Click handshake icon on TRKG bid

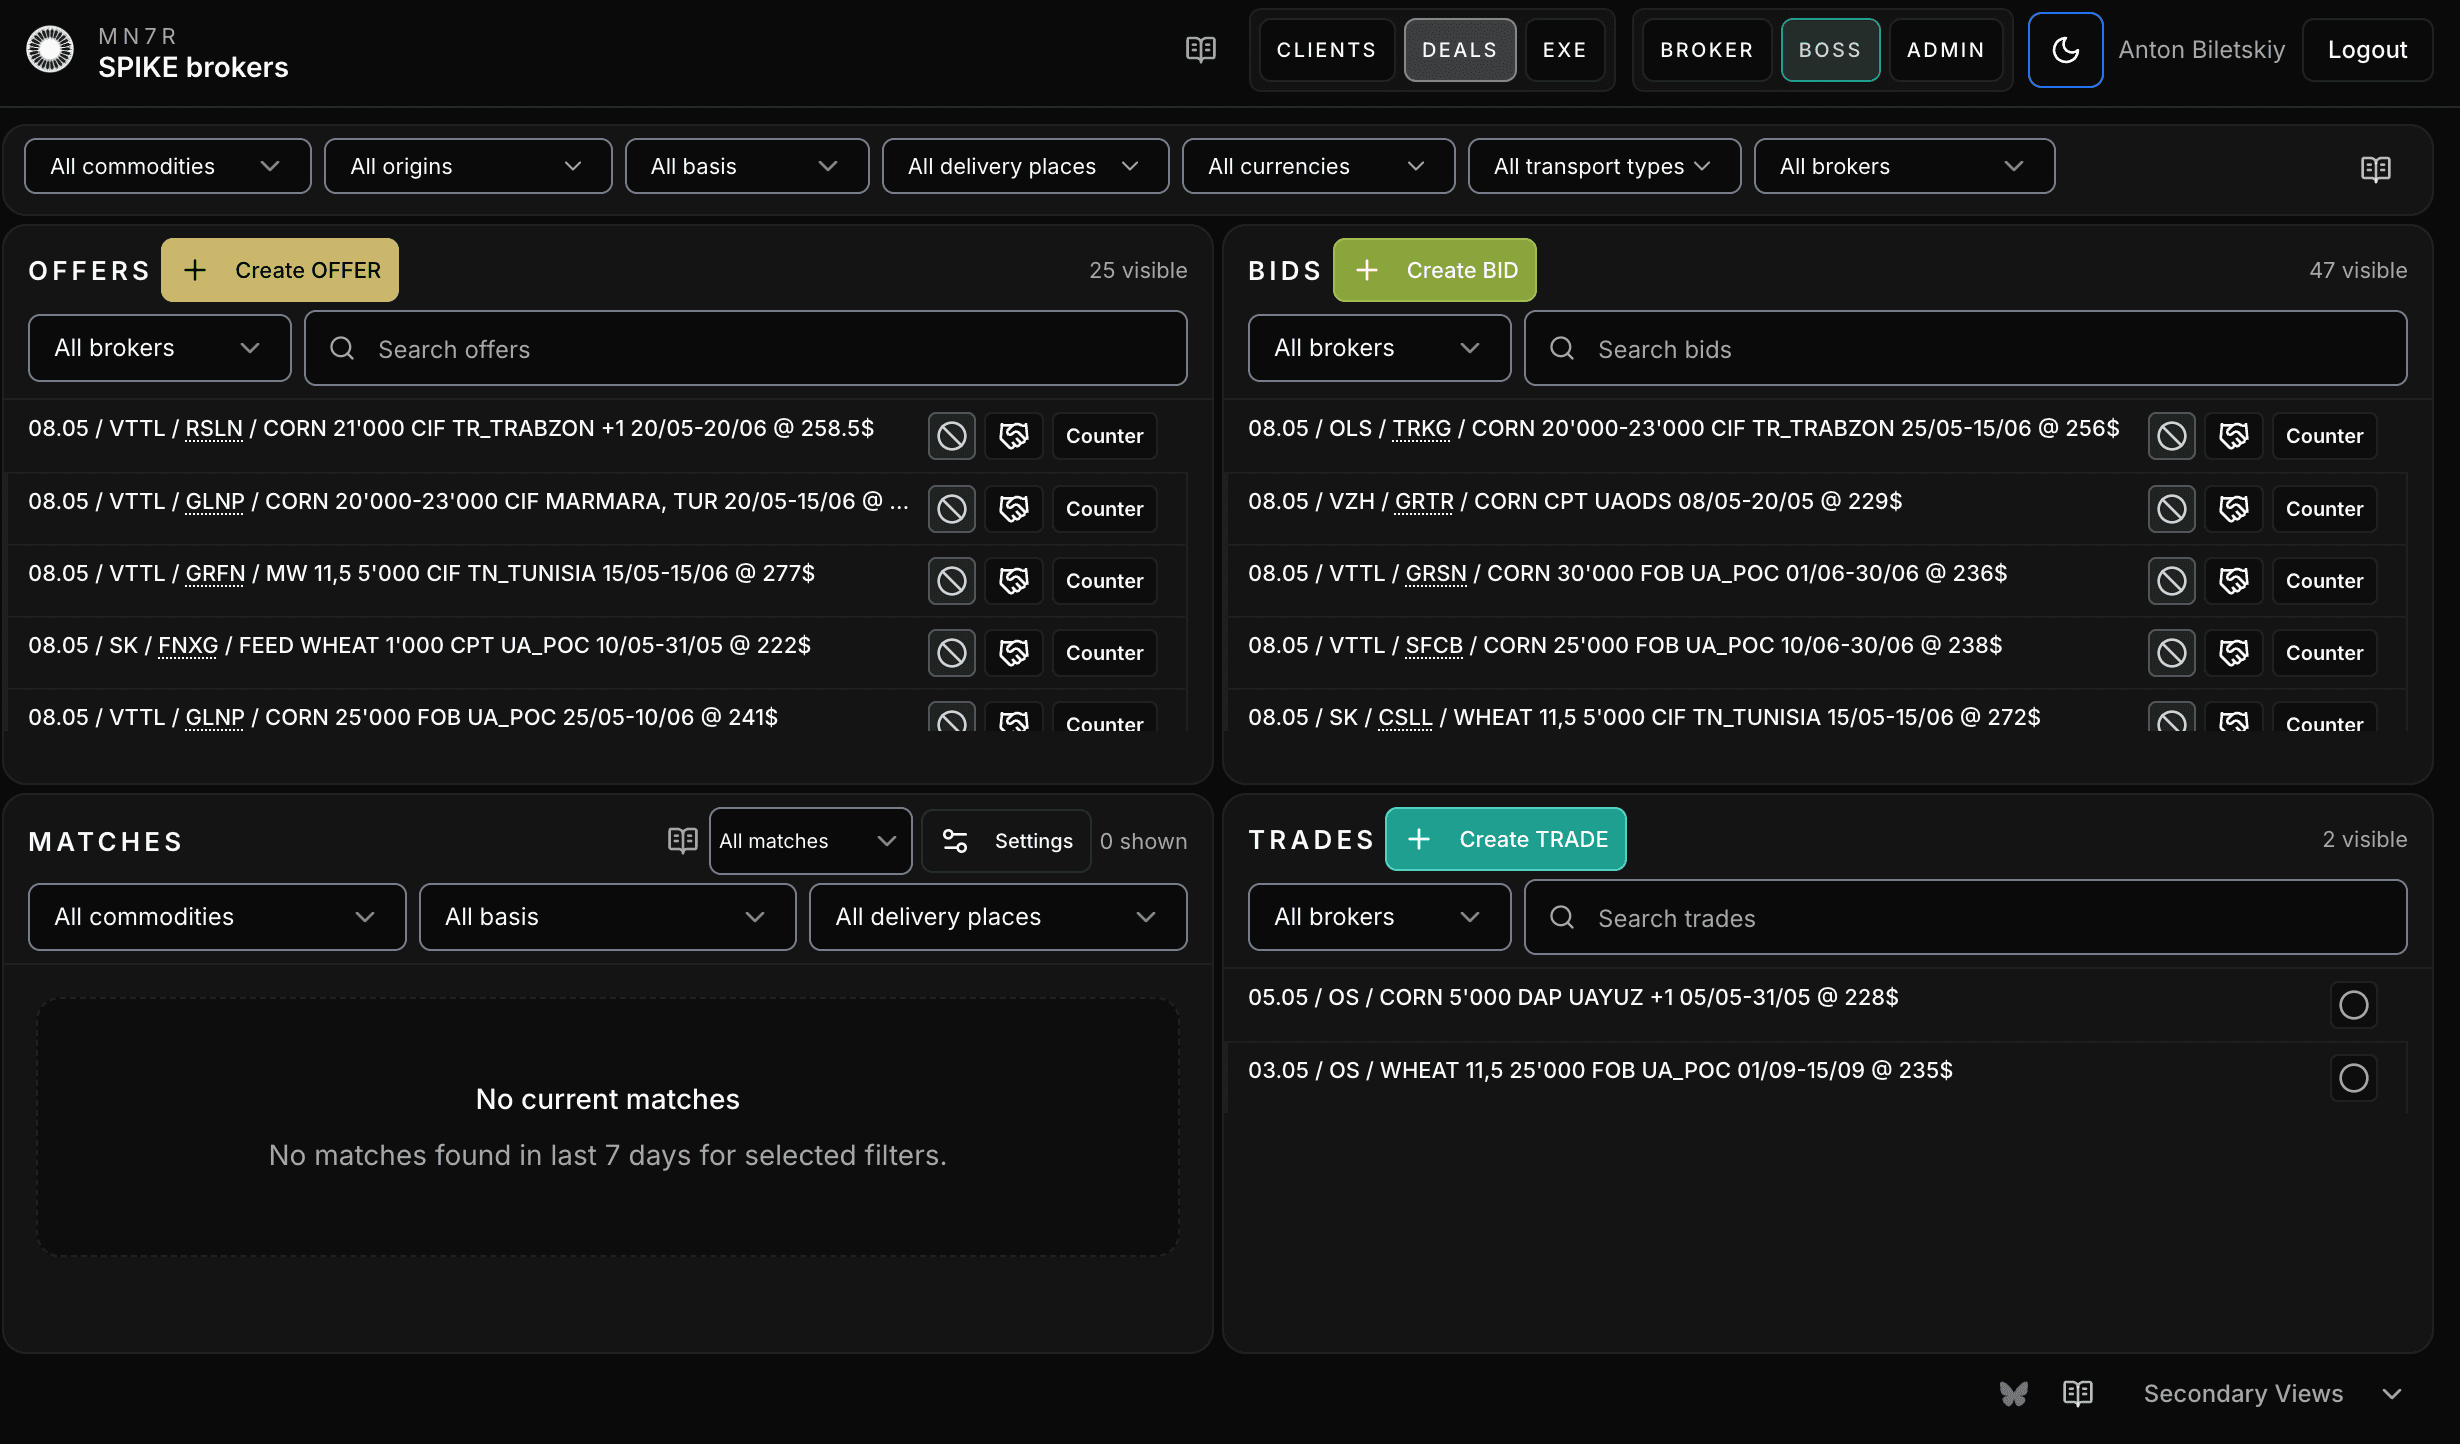[2233, 436]
